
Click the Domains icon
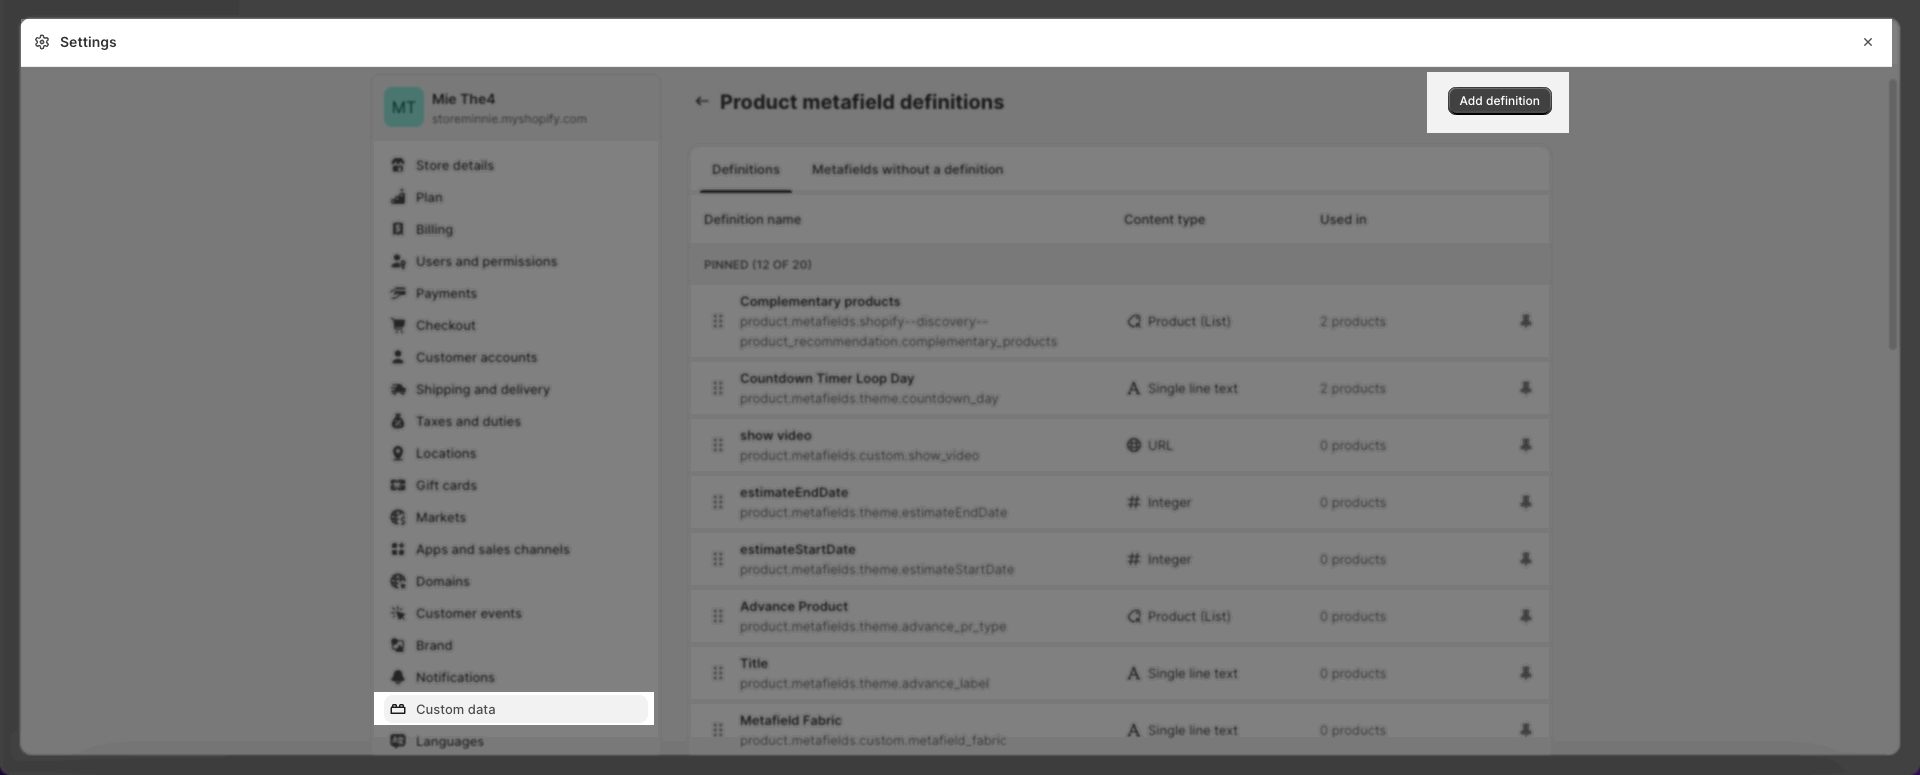(x=398, y=581)
